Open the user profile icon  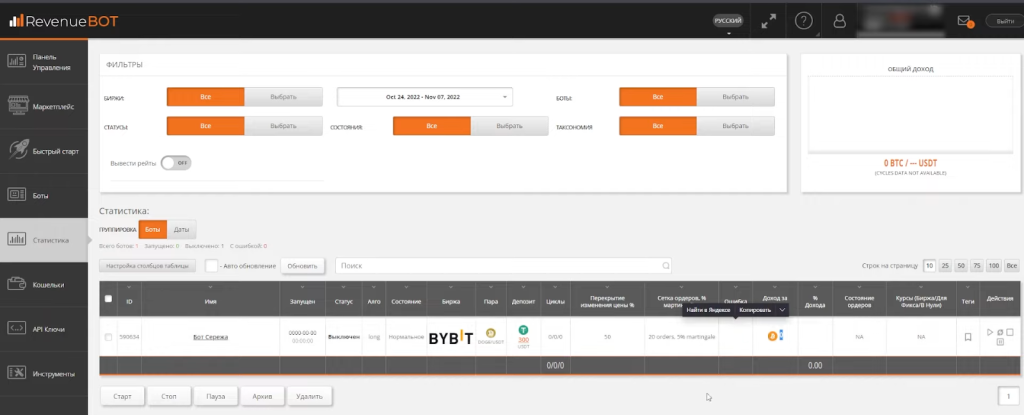pos(840,20)
